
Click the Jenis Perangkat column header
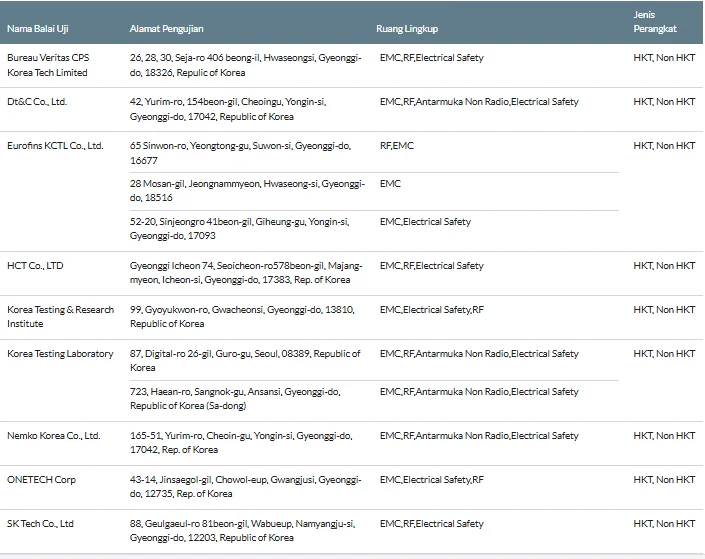655,22
